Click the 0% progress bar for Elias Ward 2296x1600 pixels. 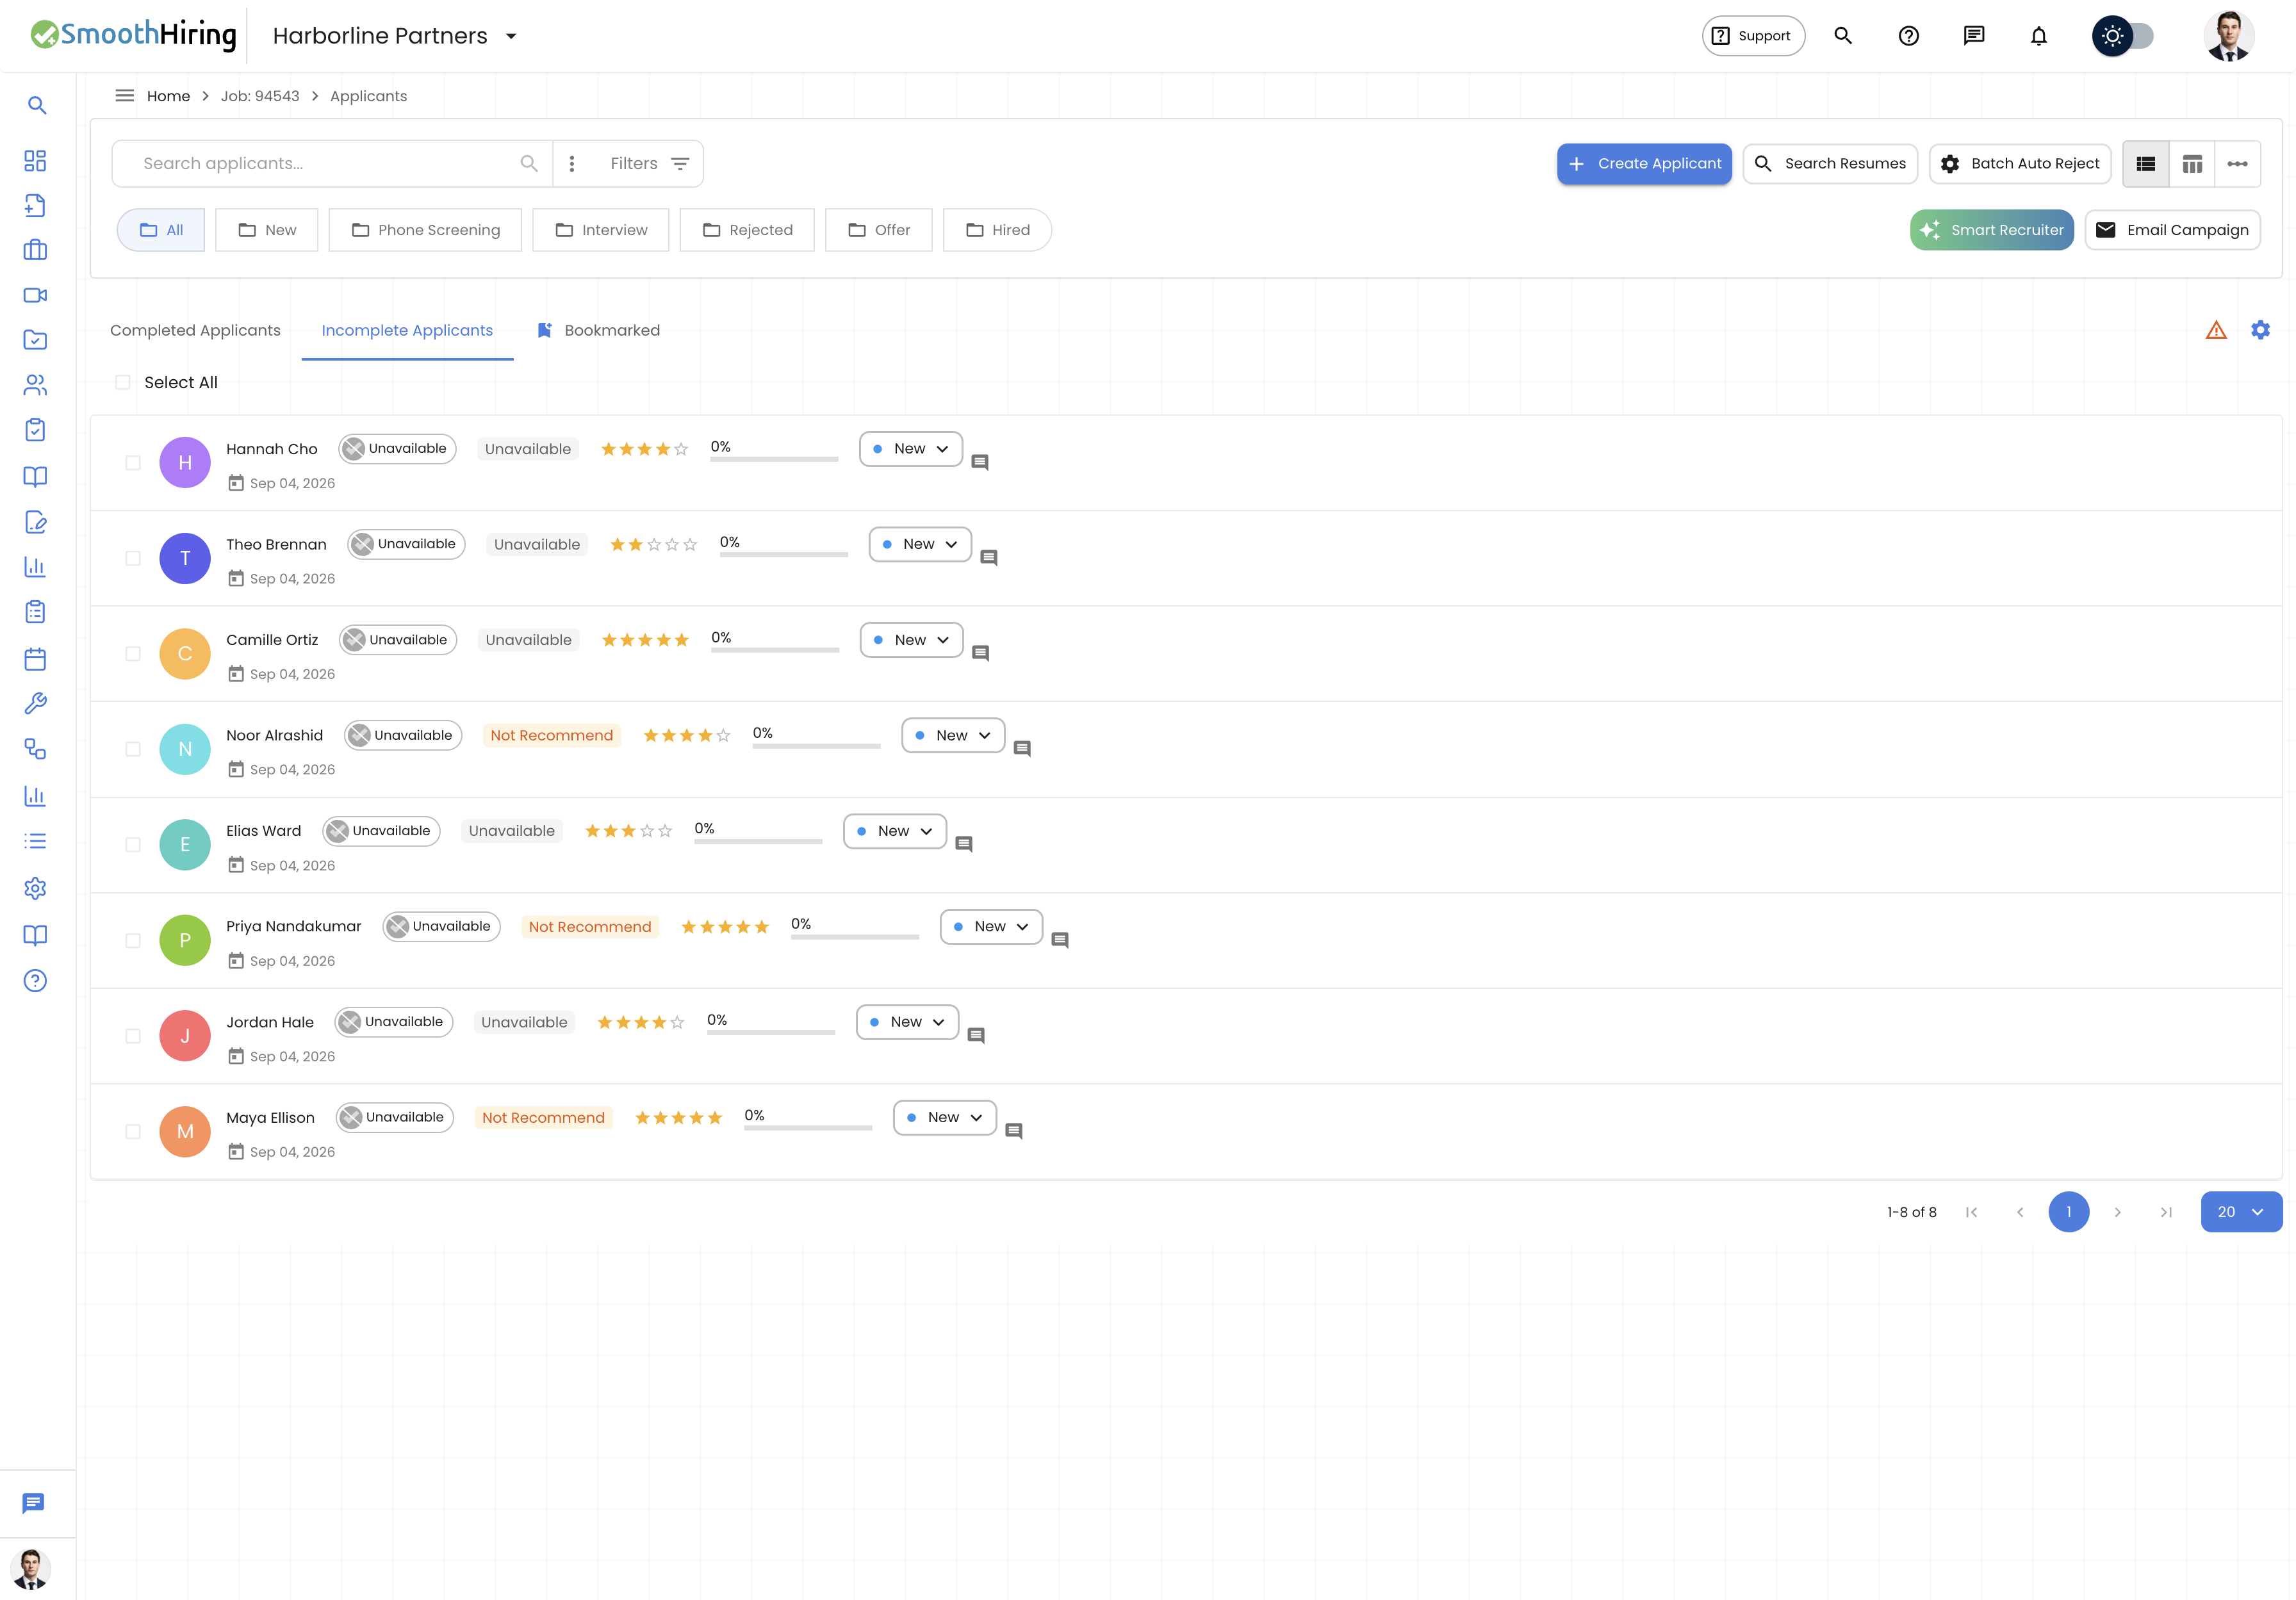point(758,842)
